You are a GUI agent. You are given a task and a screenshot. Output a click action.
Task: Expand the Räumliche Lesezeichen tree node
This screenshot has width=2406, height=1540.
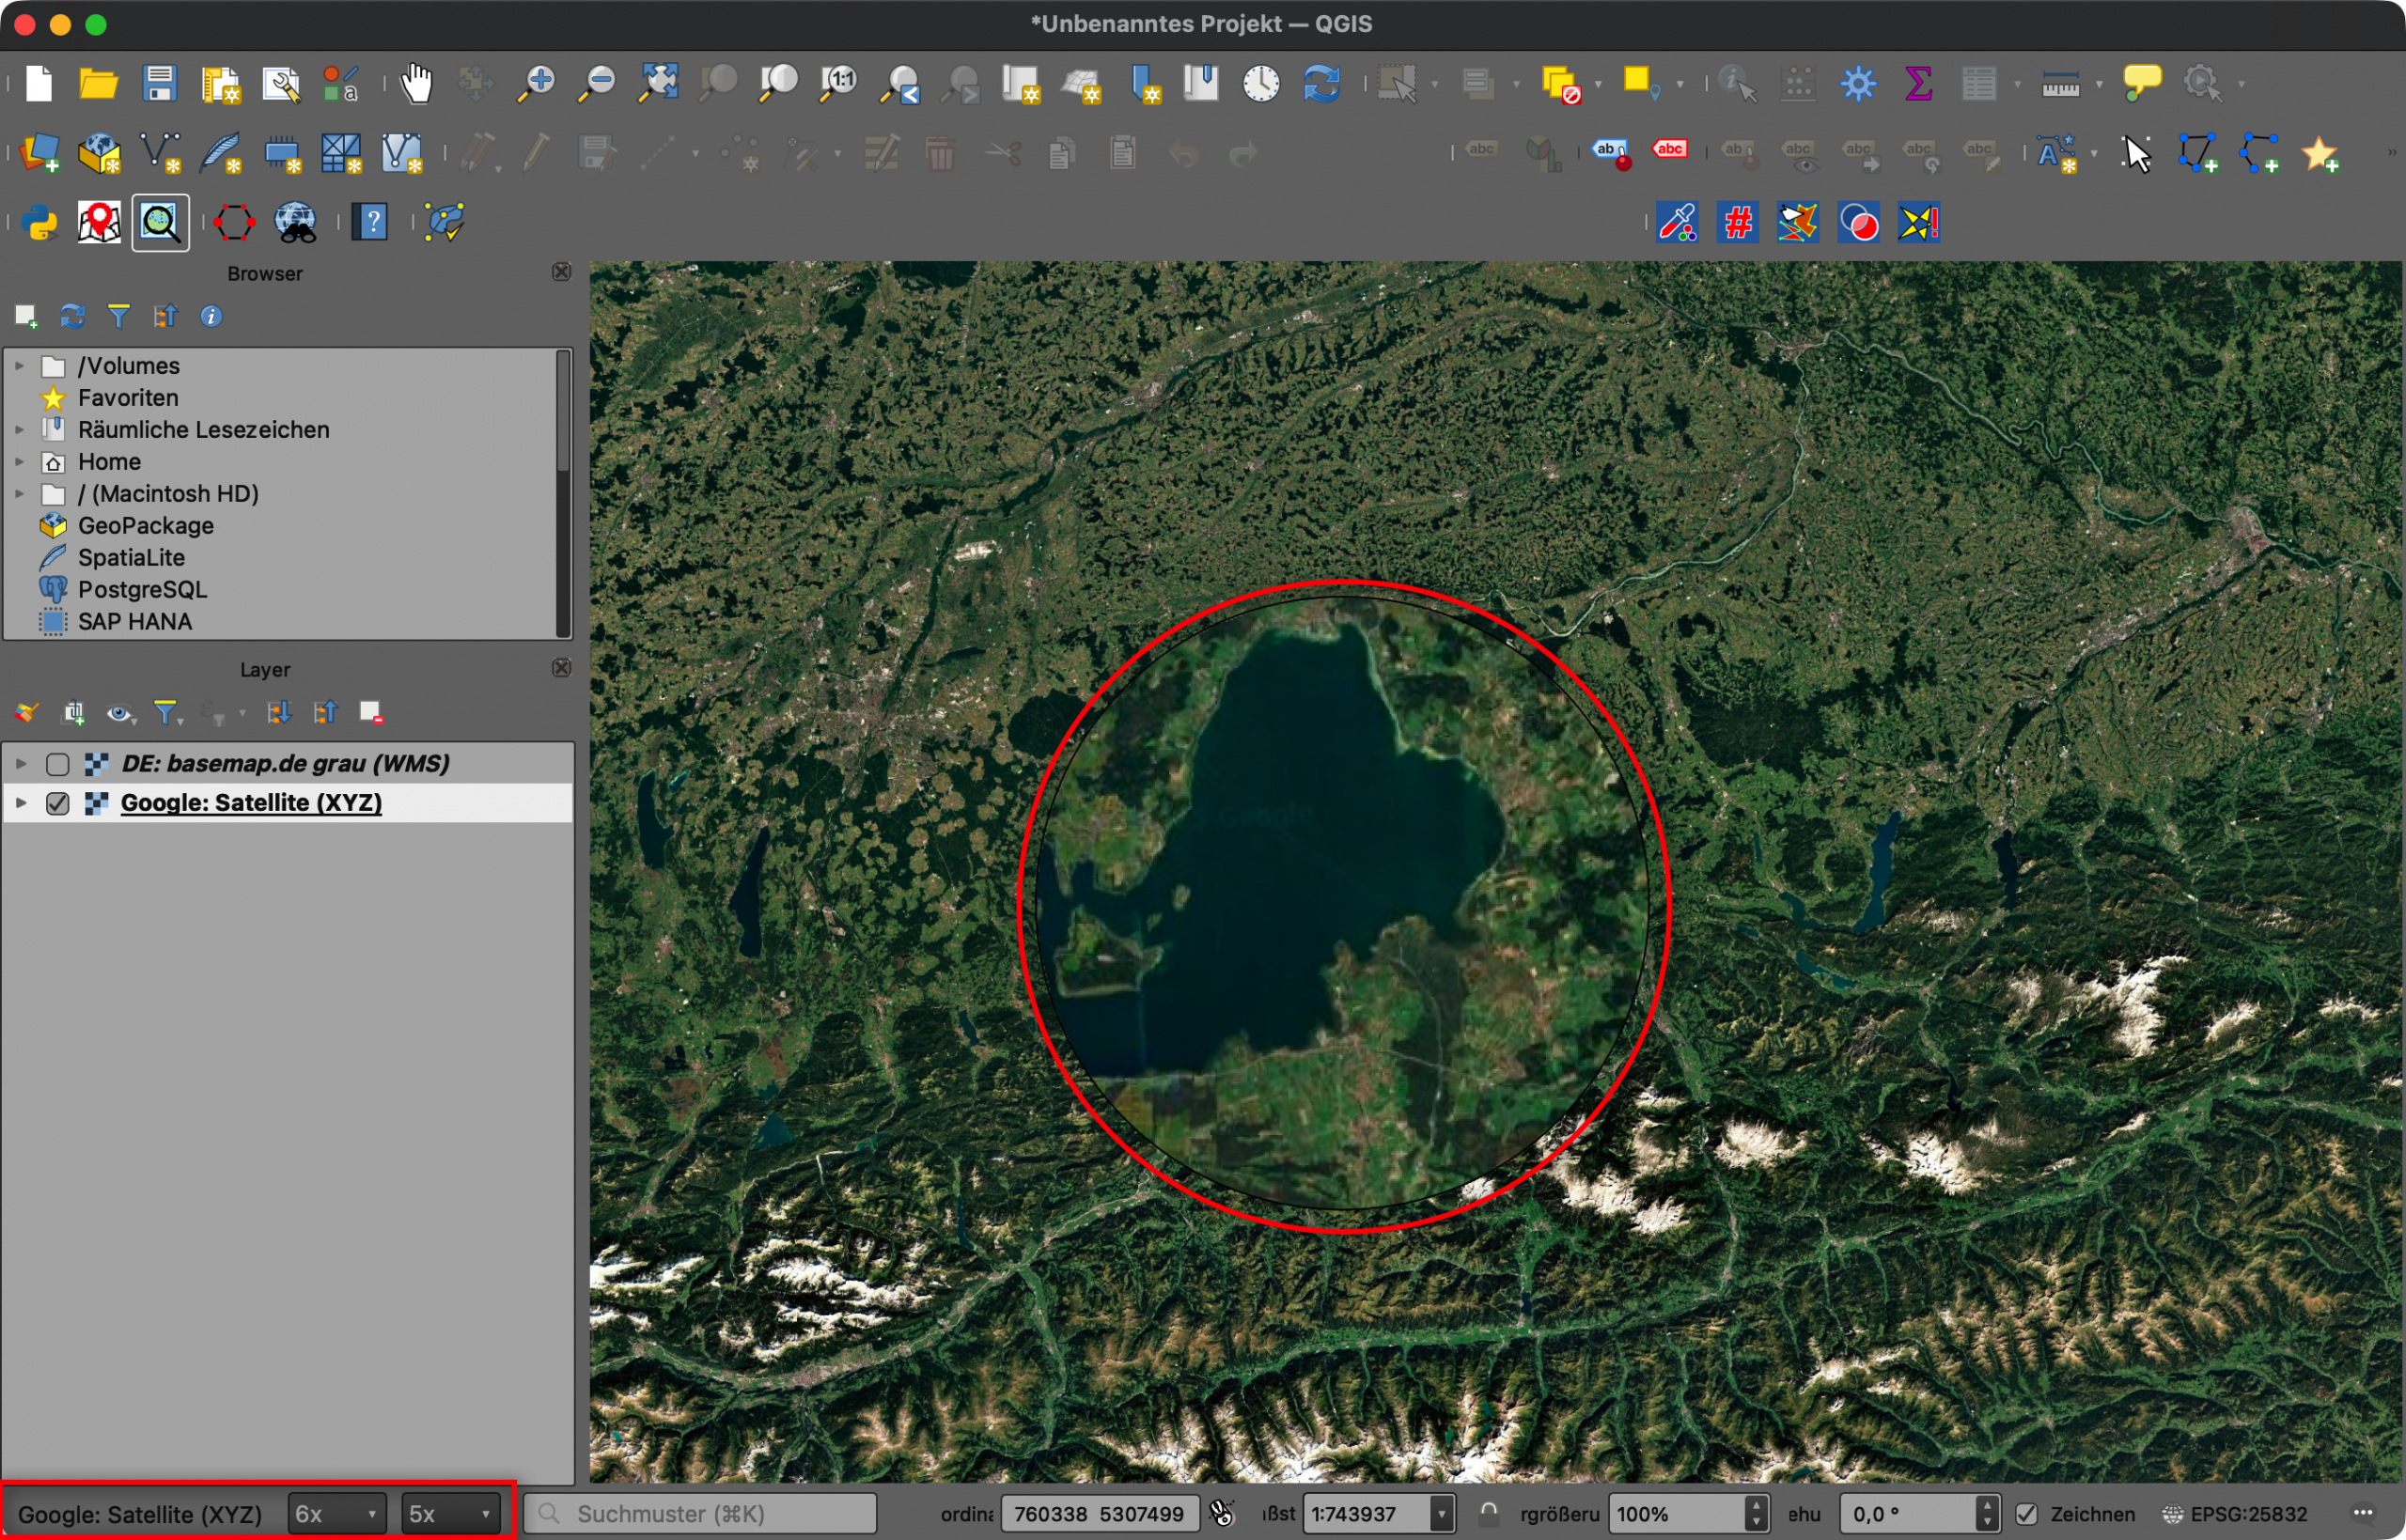(x=19, y=430)
